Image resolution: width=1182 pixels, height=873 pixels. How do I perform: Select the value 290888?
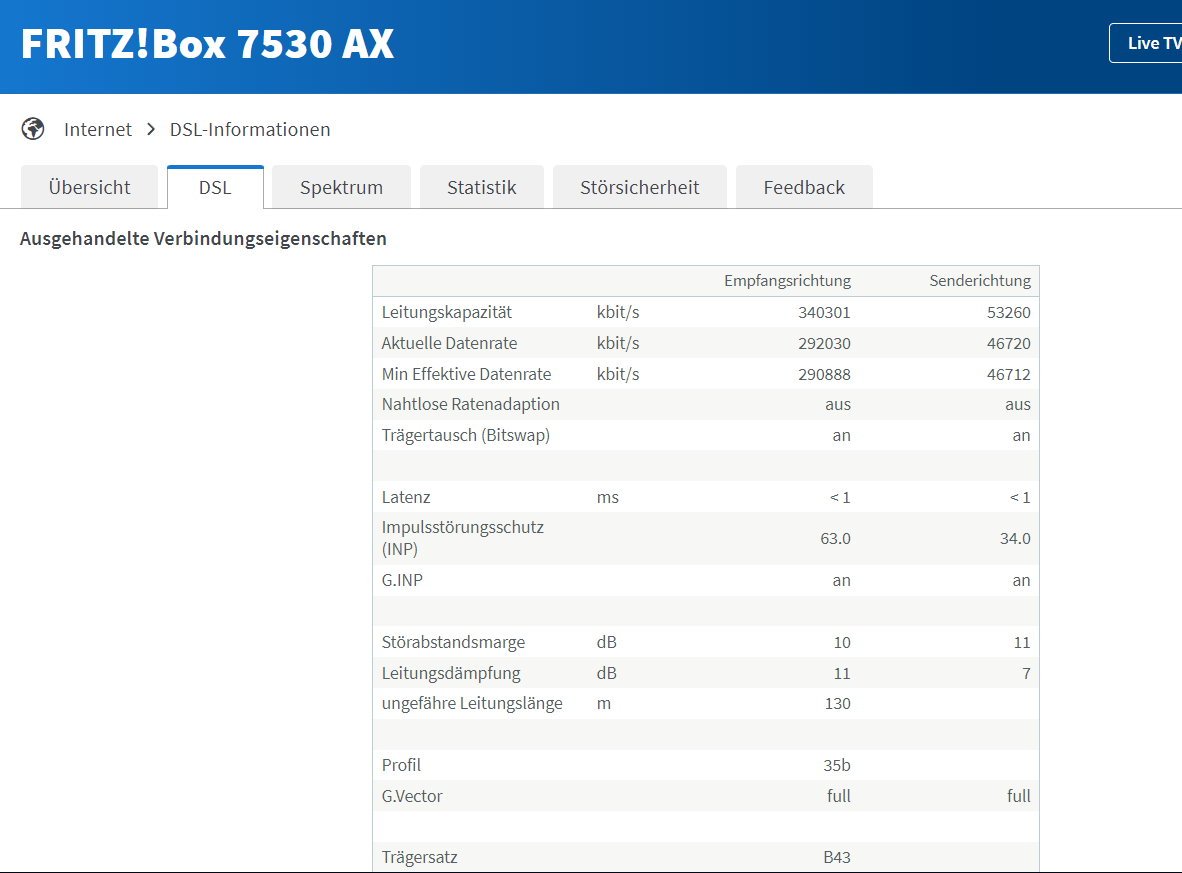click(x=824, y=374)
